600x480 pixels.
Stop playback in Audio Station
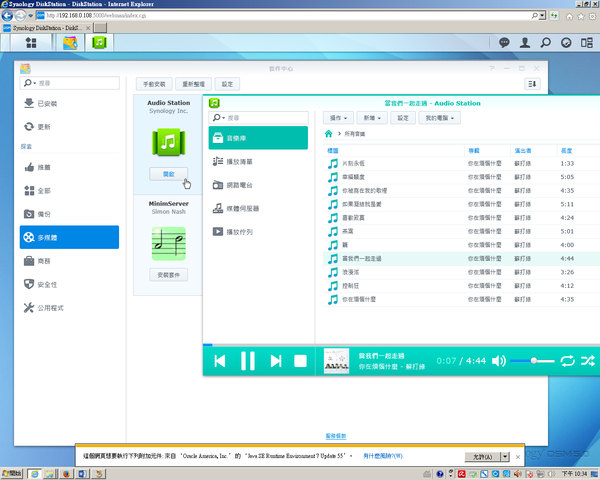tap(299, 360)
